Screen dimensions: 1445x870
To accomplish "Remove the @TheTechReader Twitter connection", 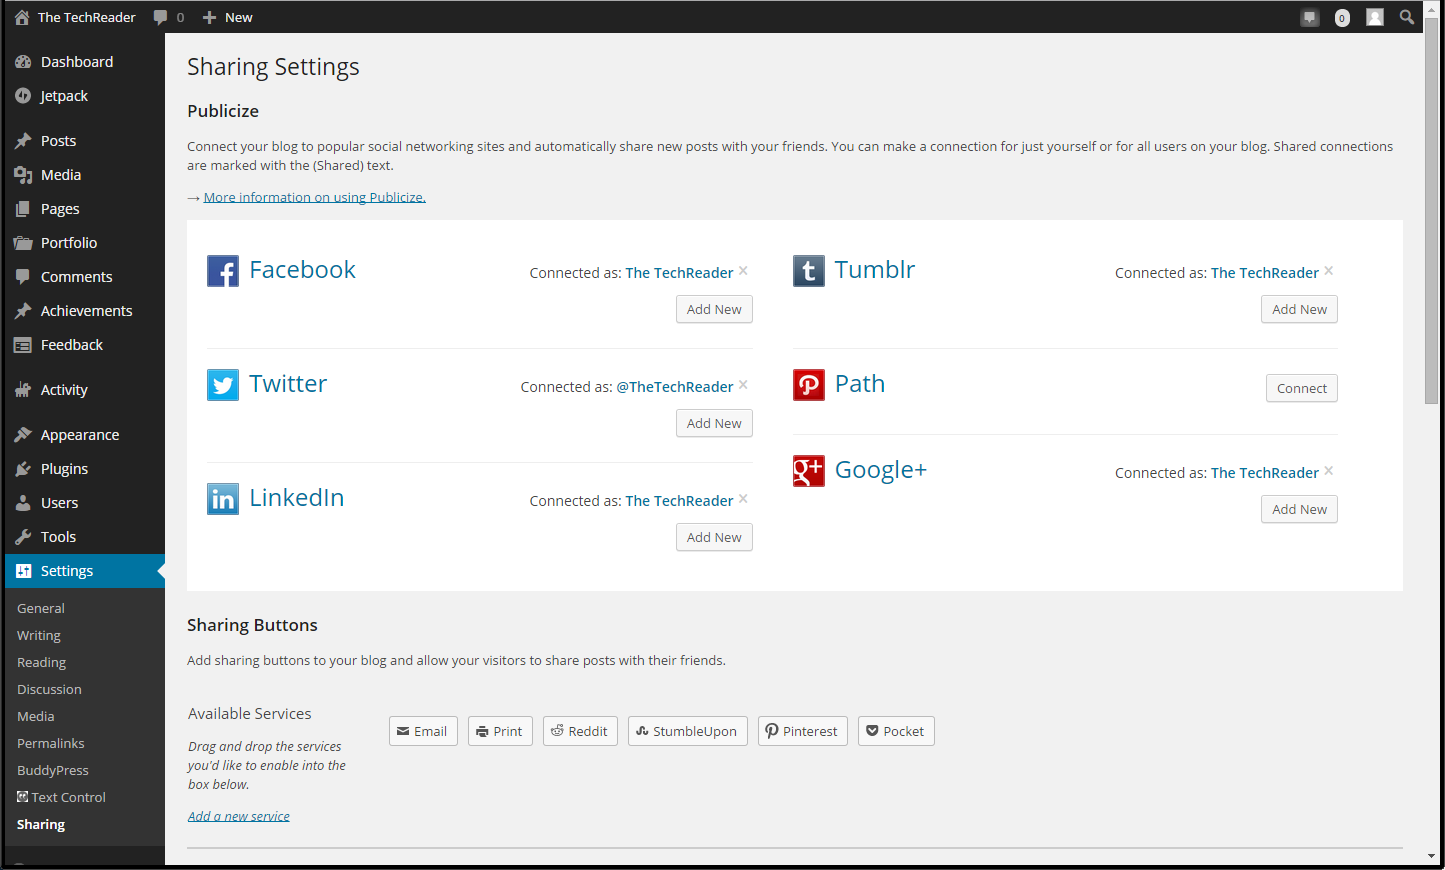I will point(743,385).
